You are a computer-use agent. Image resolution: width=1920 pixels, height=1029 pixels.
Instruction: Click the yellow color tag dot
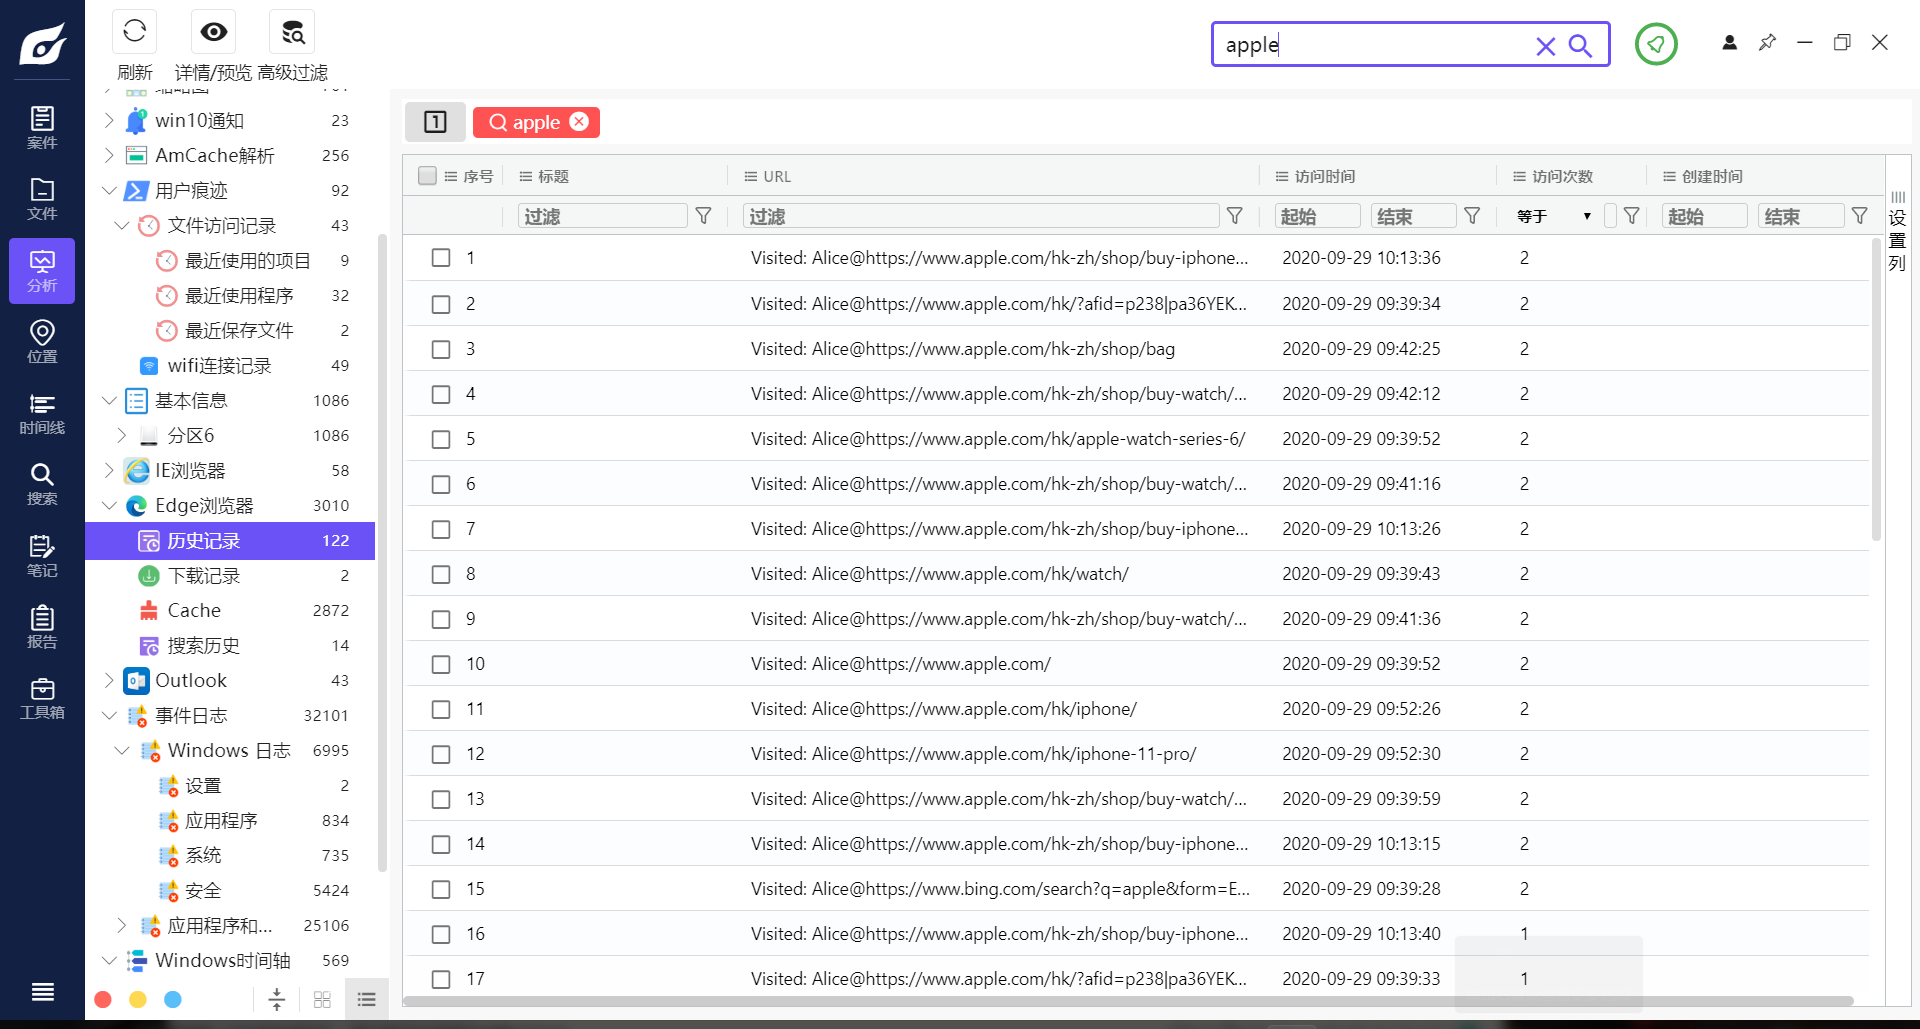click(138, 999)
